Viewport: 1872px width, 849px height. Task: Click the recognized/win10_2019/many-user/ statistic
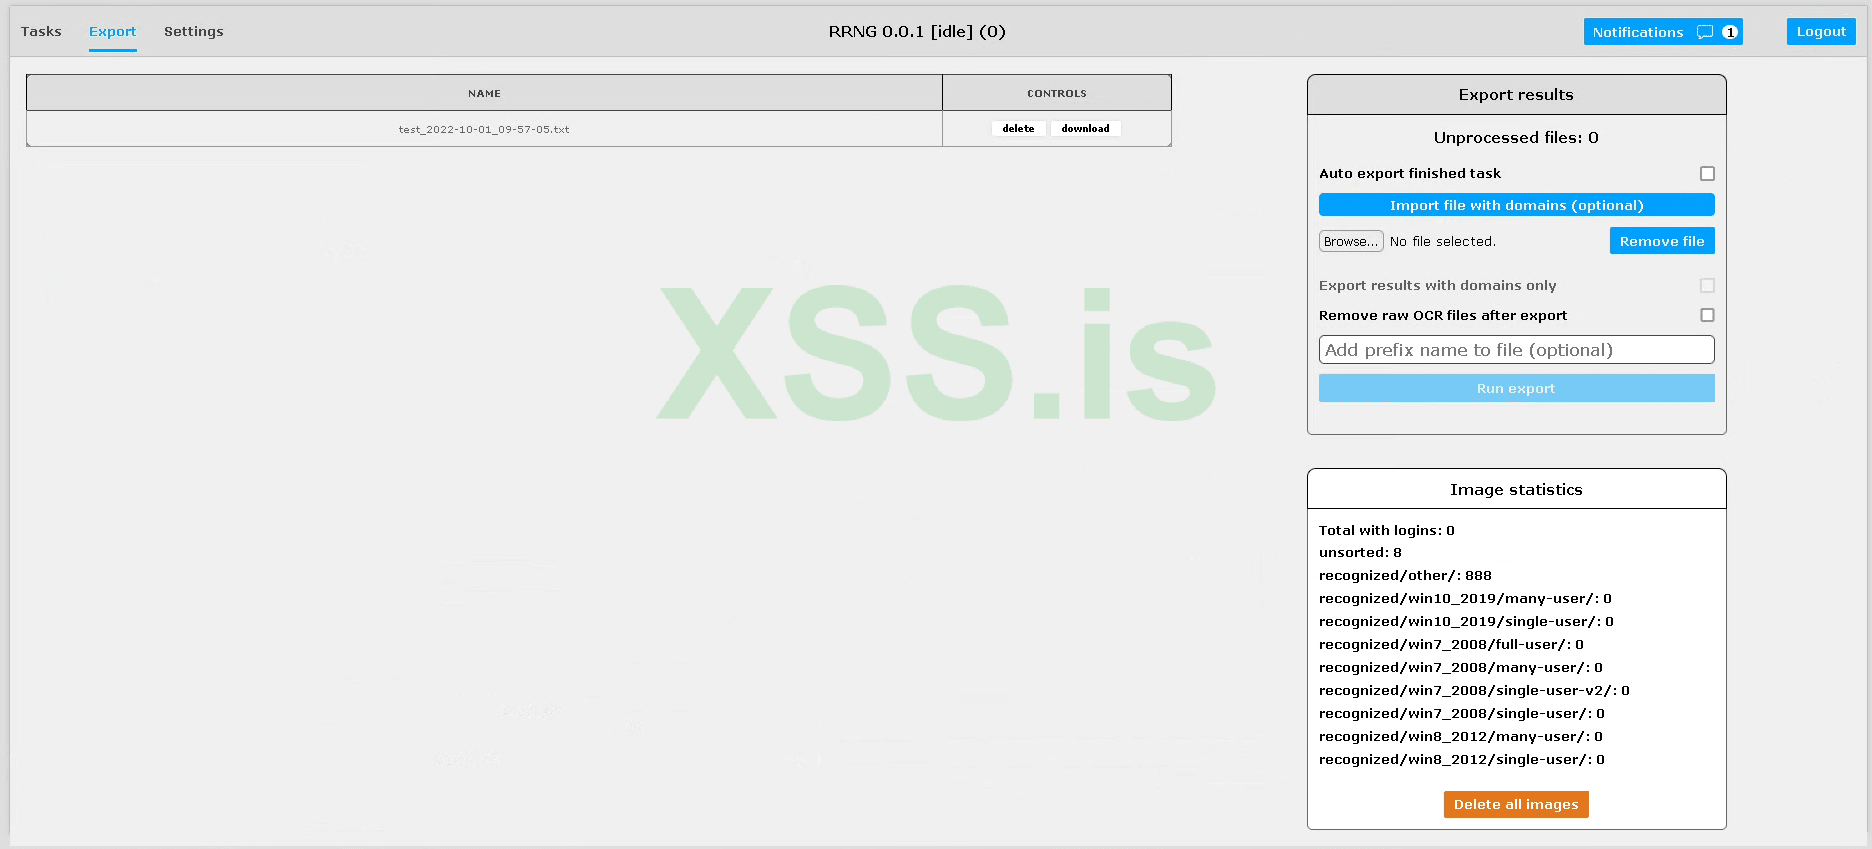[1465, 599]
